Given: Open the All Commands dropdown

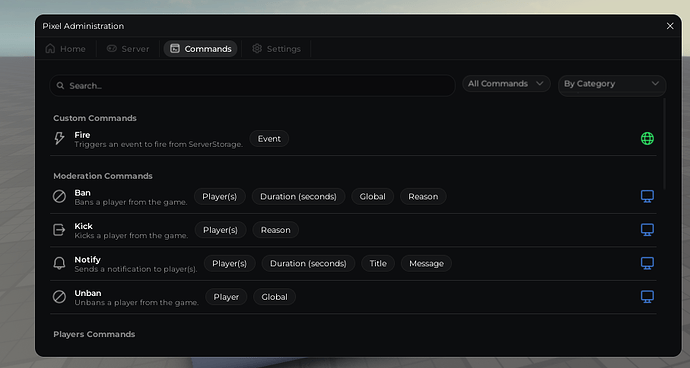Looking at the screenshot, I should (x=506, y=84).
